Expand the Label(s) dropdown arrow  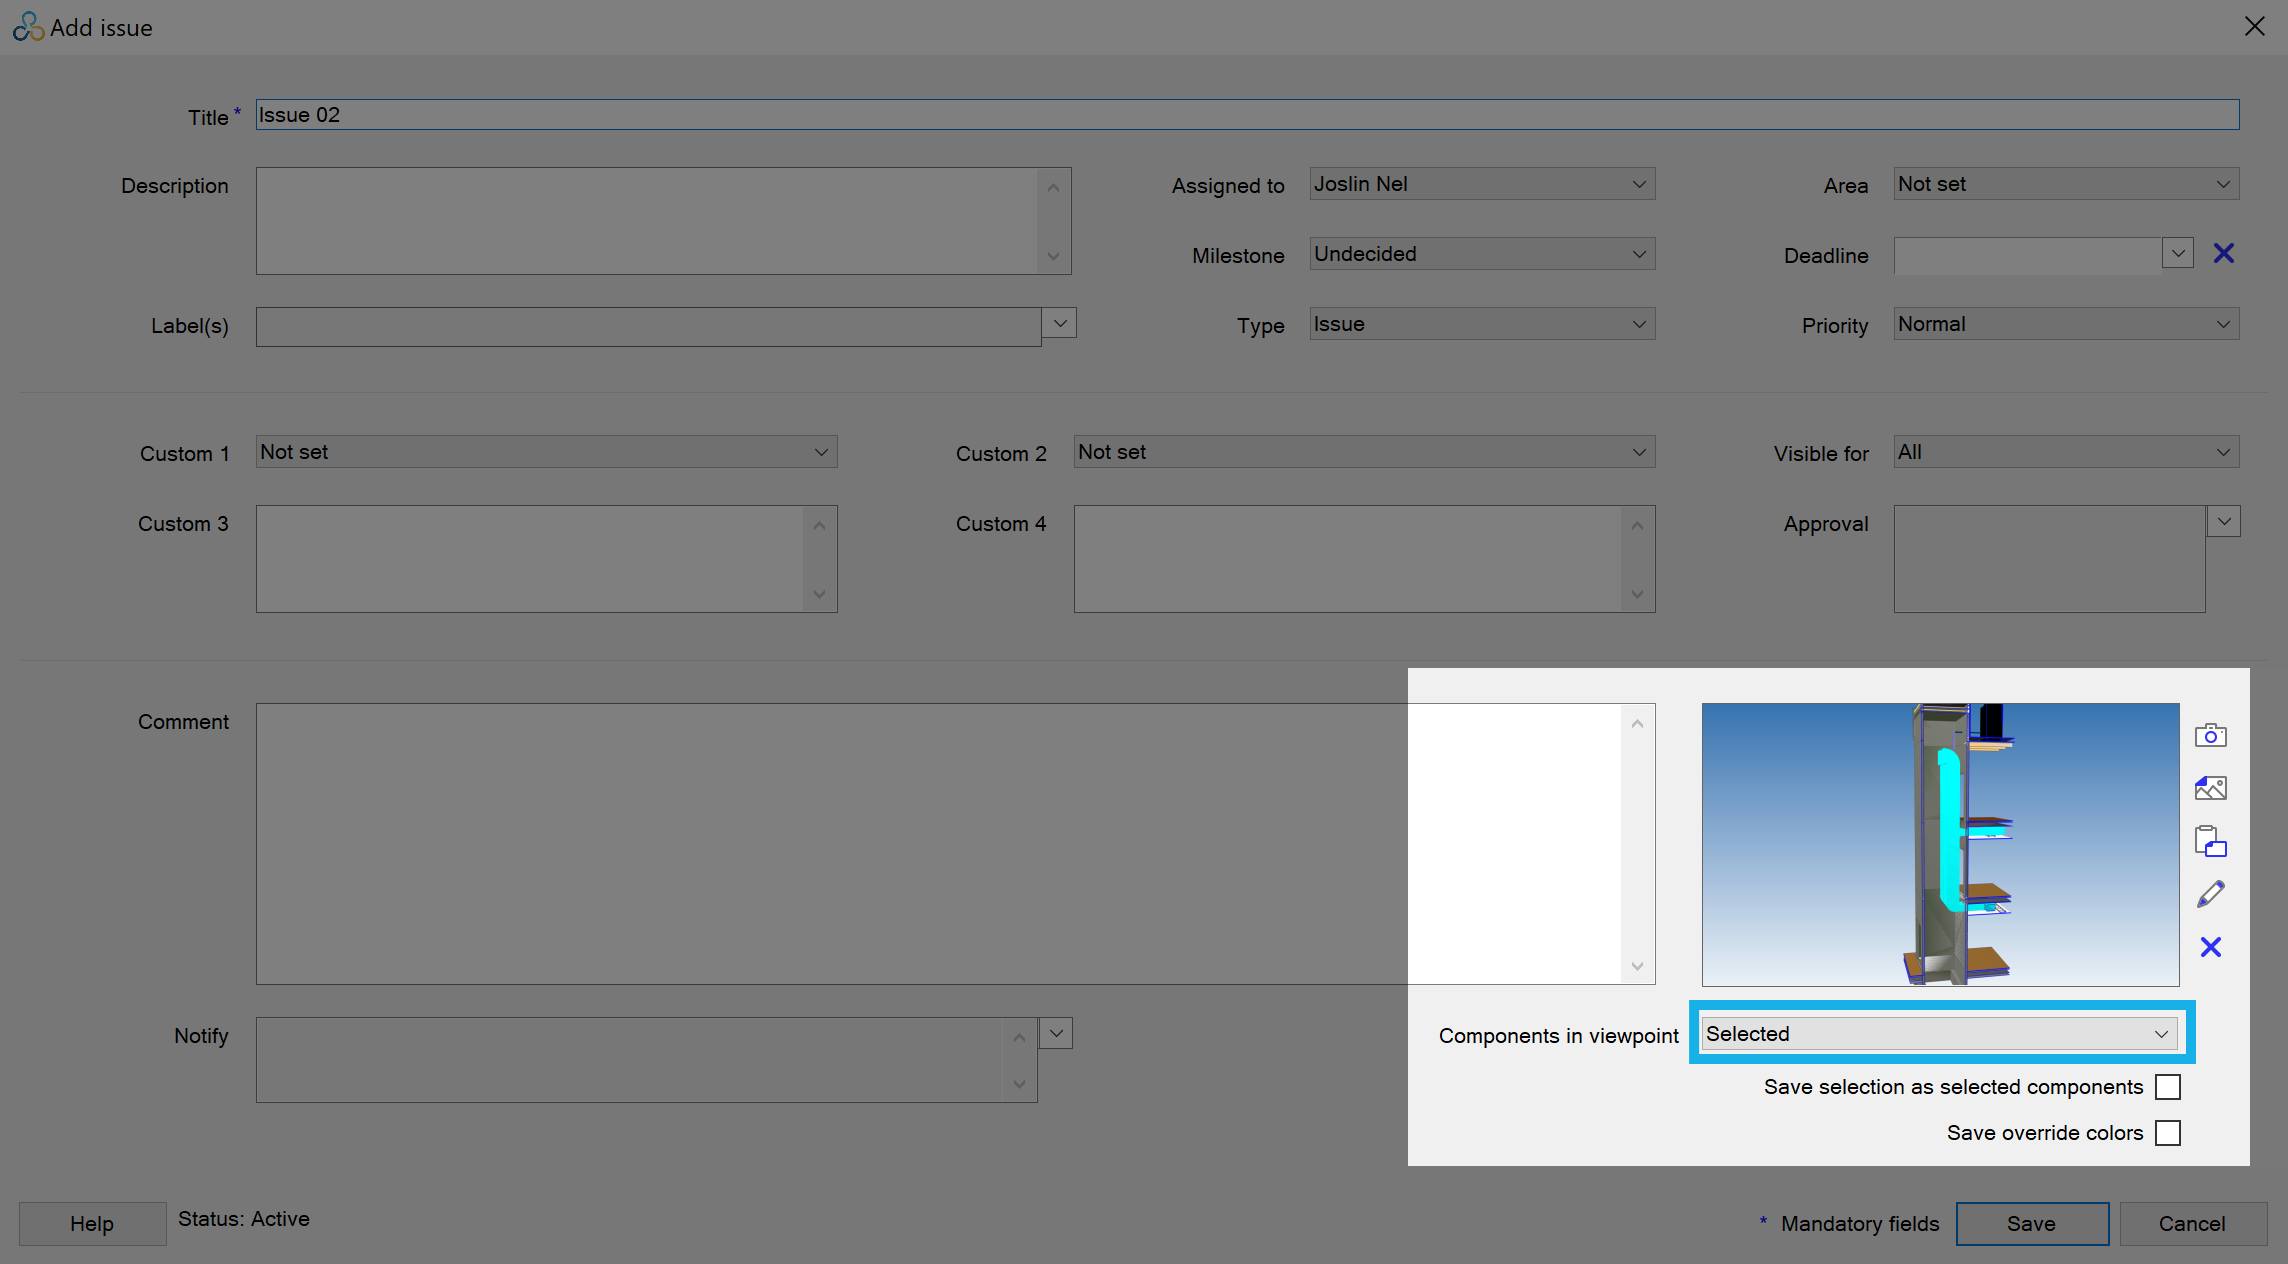coord(1060,323)
